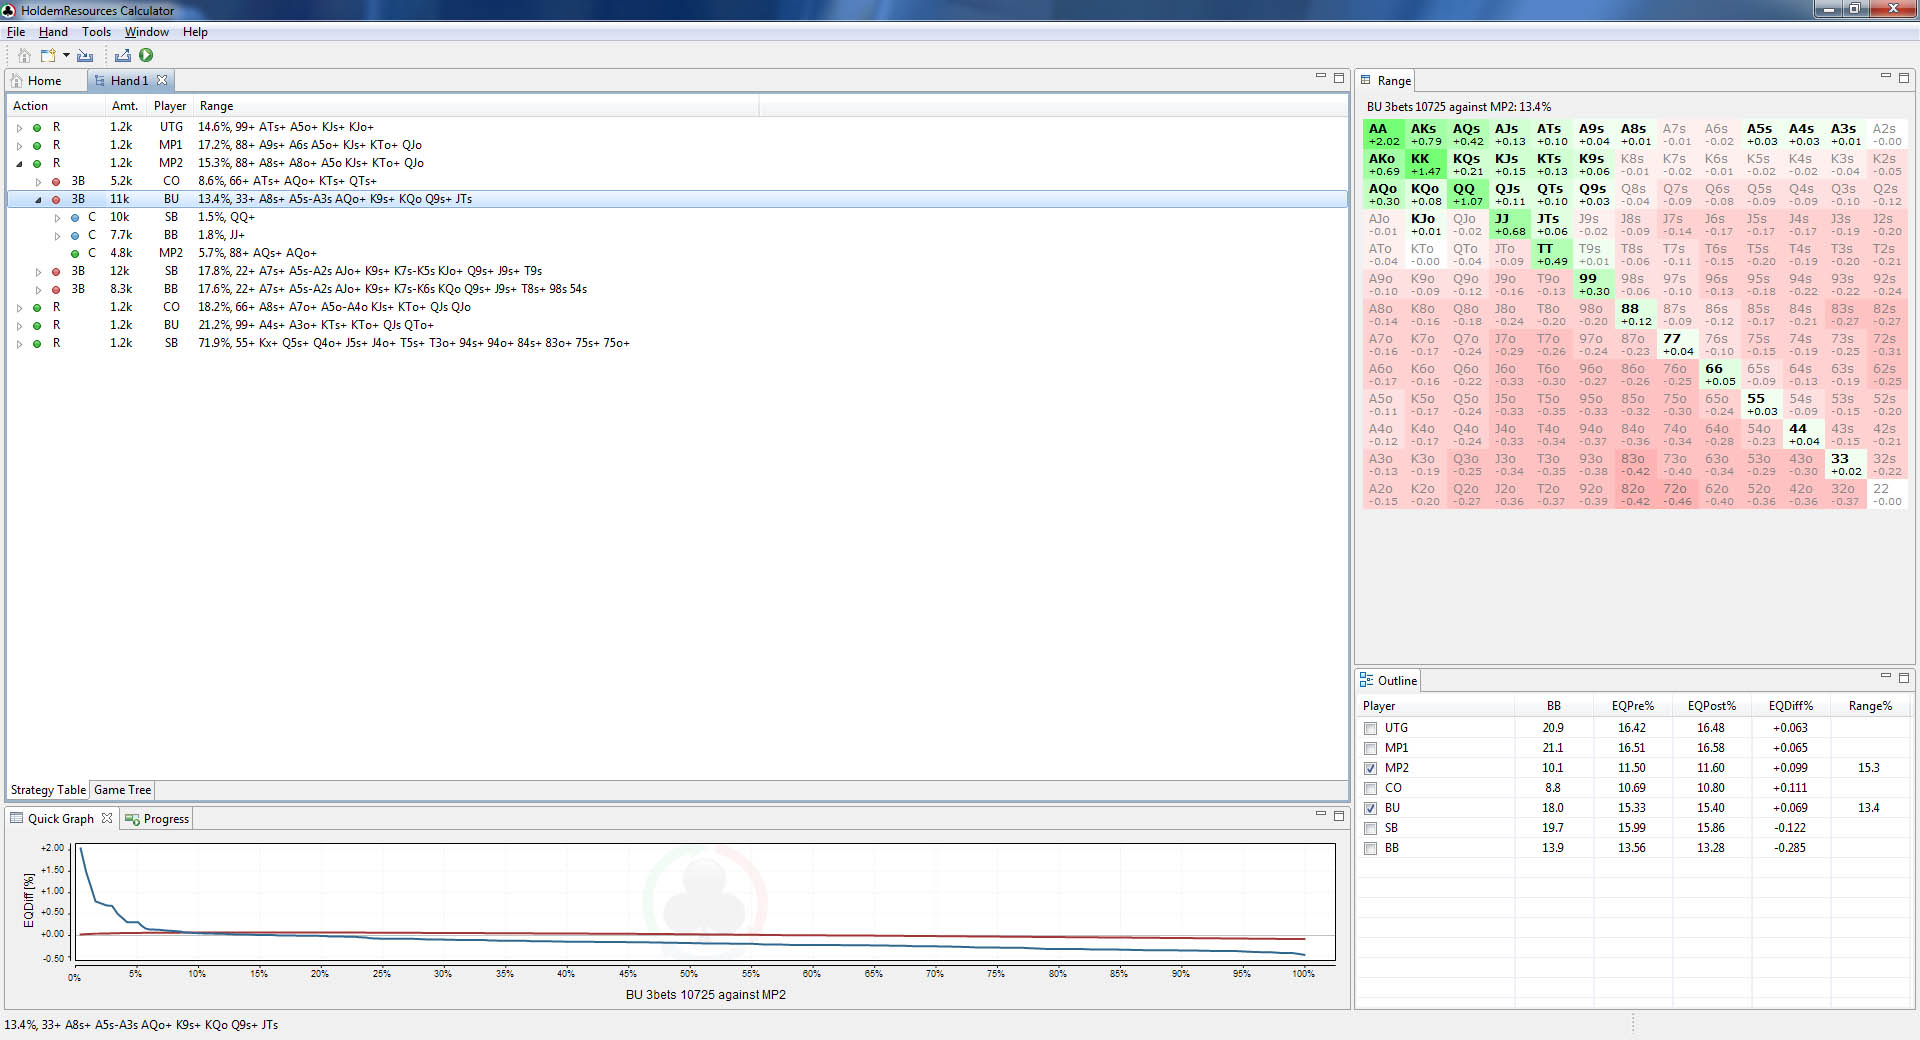Maximize the Quick Graph panel
1920x1040 pixels.
click(1339, 815)
